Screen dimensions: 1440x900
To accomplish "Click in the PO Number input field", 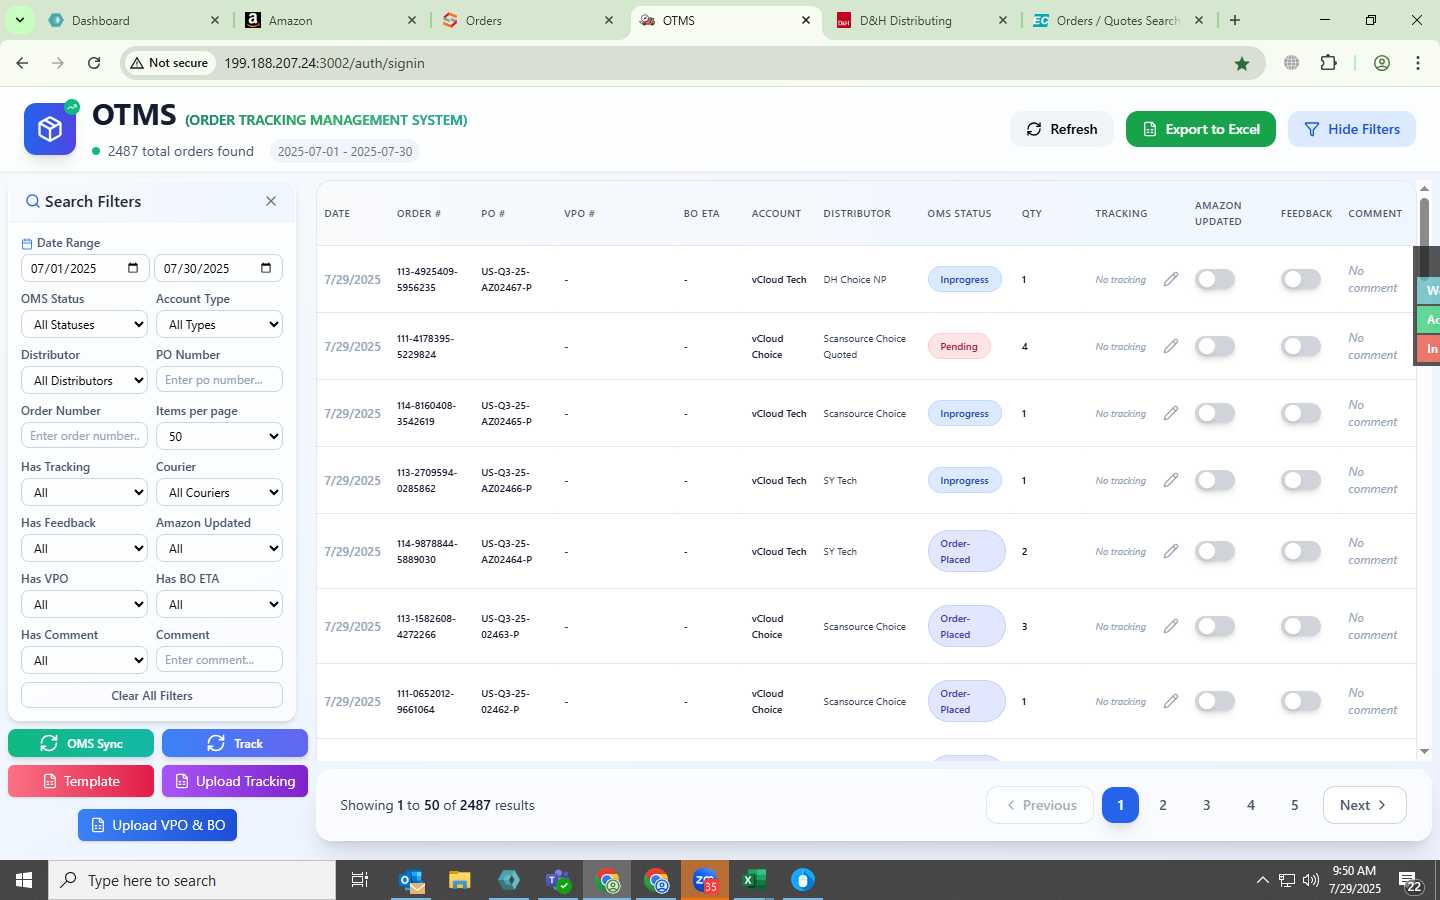I will coord(219,380).
